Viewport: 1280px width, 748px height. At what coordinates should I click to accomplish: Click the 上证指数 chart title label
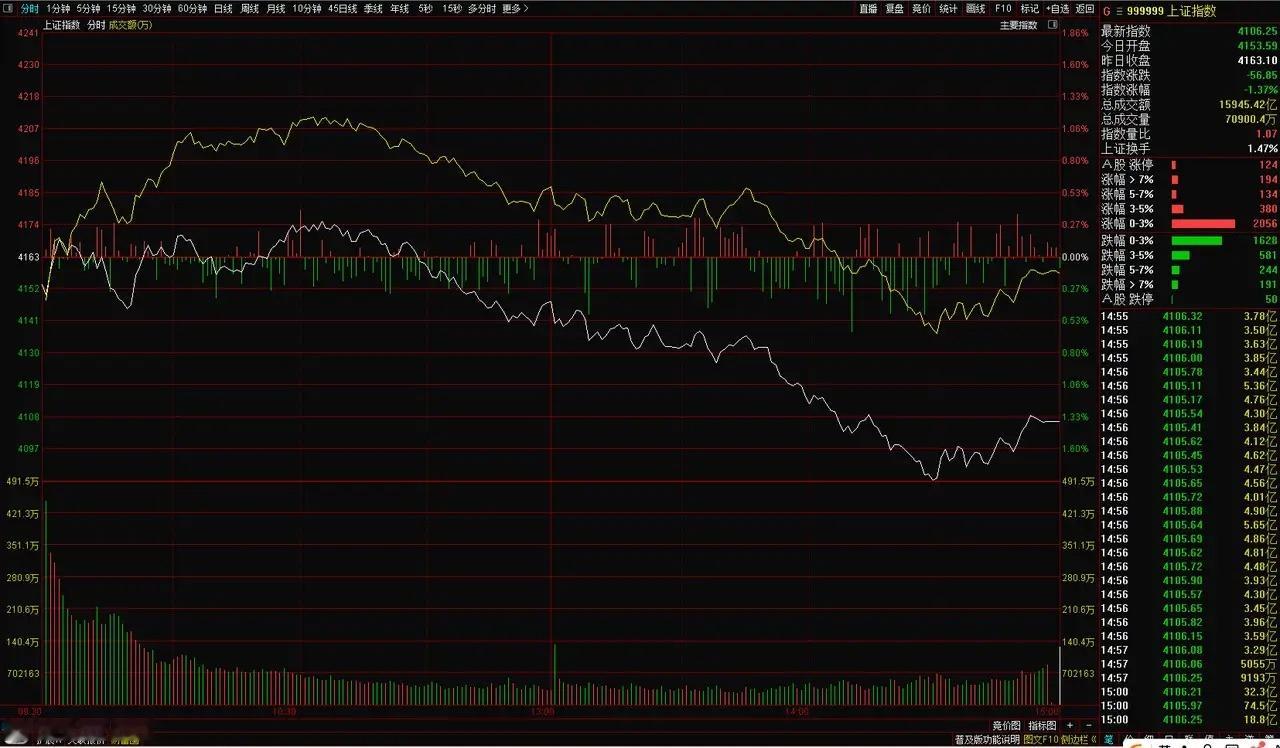click(62, 25)
